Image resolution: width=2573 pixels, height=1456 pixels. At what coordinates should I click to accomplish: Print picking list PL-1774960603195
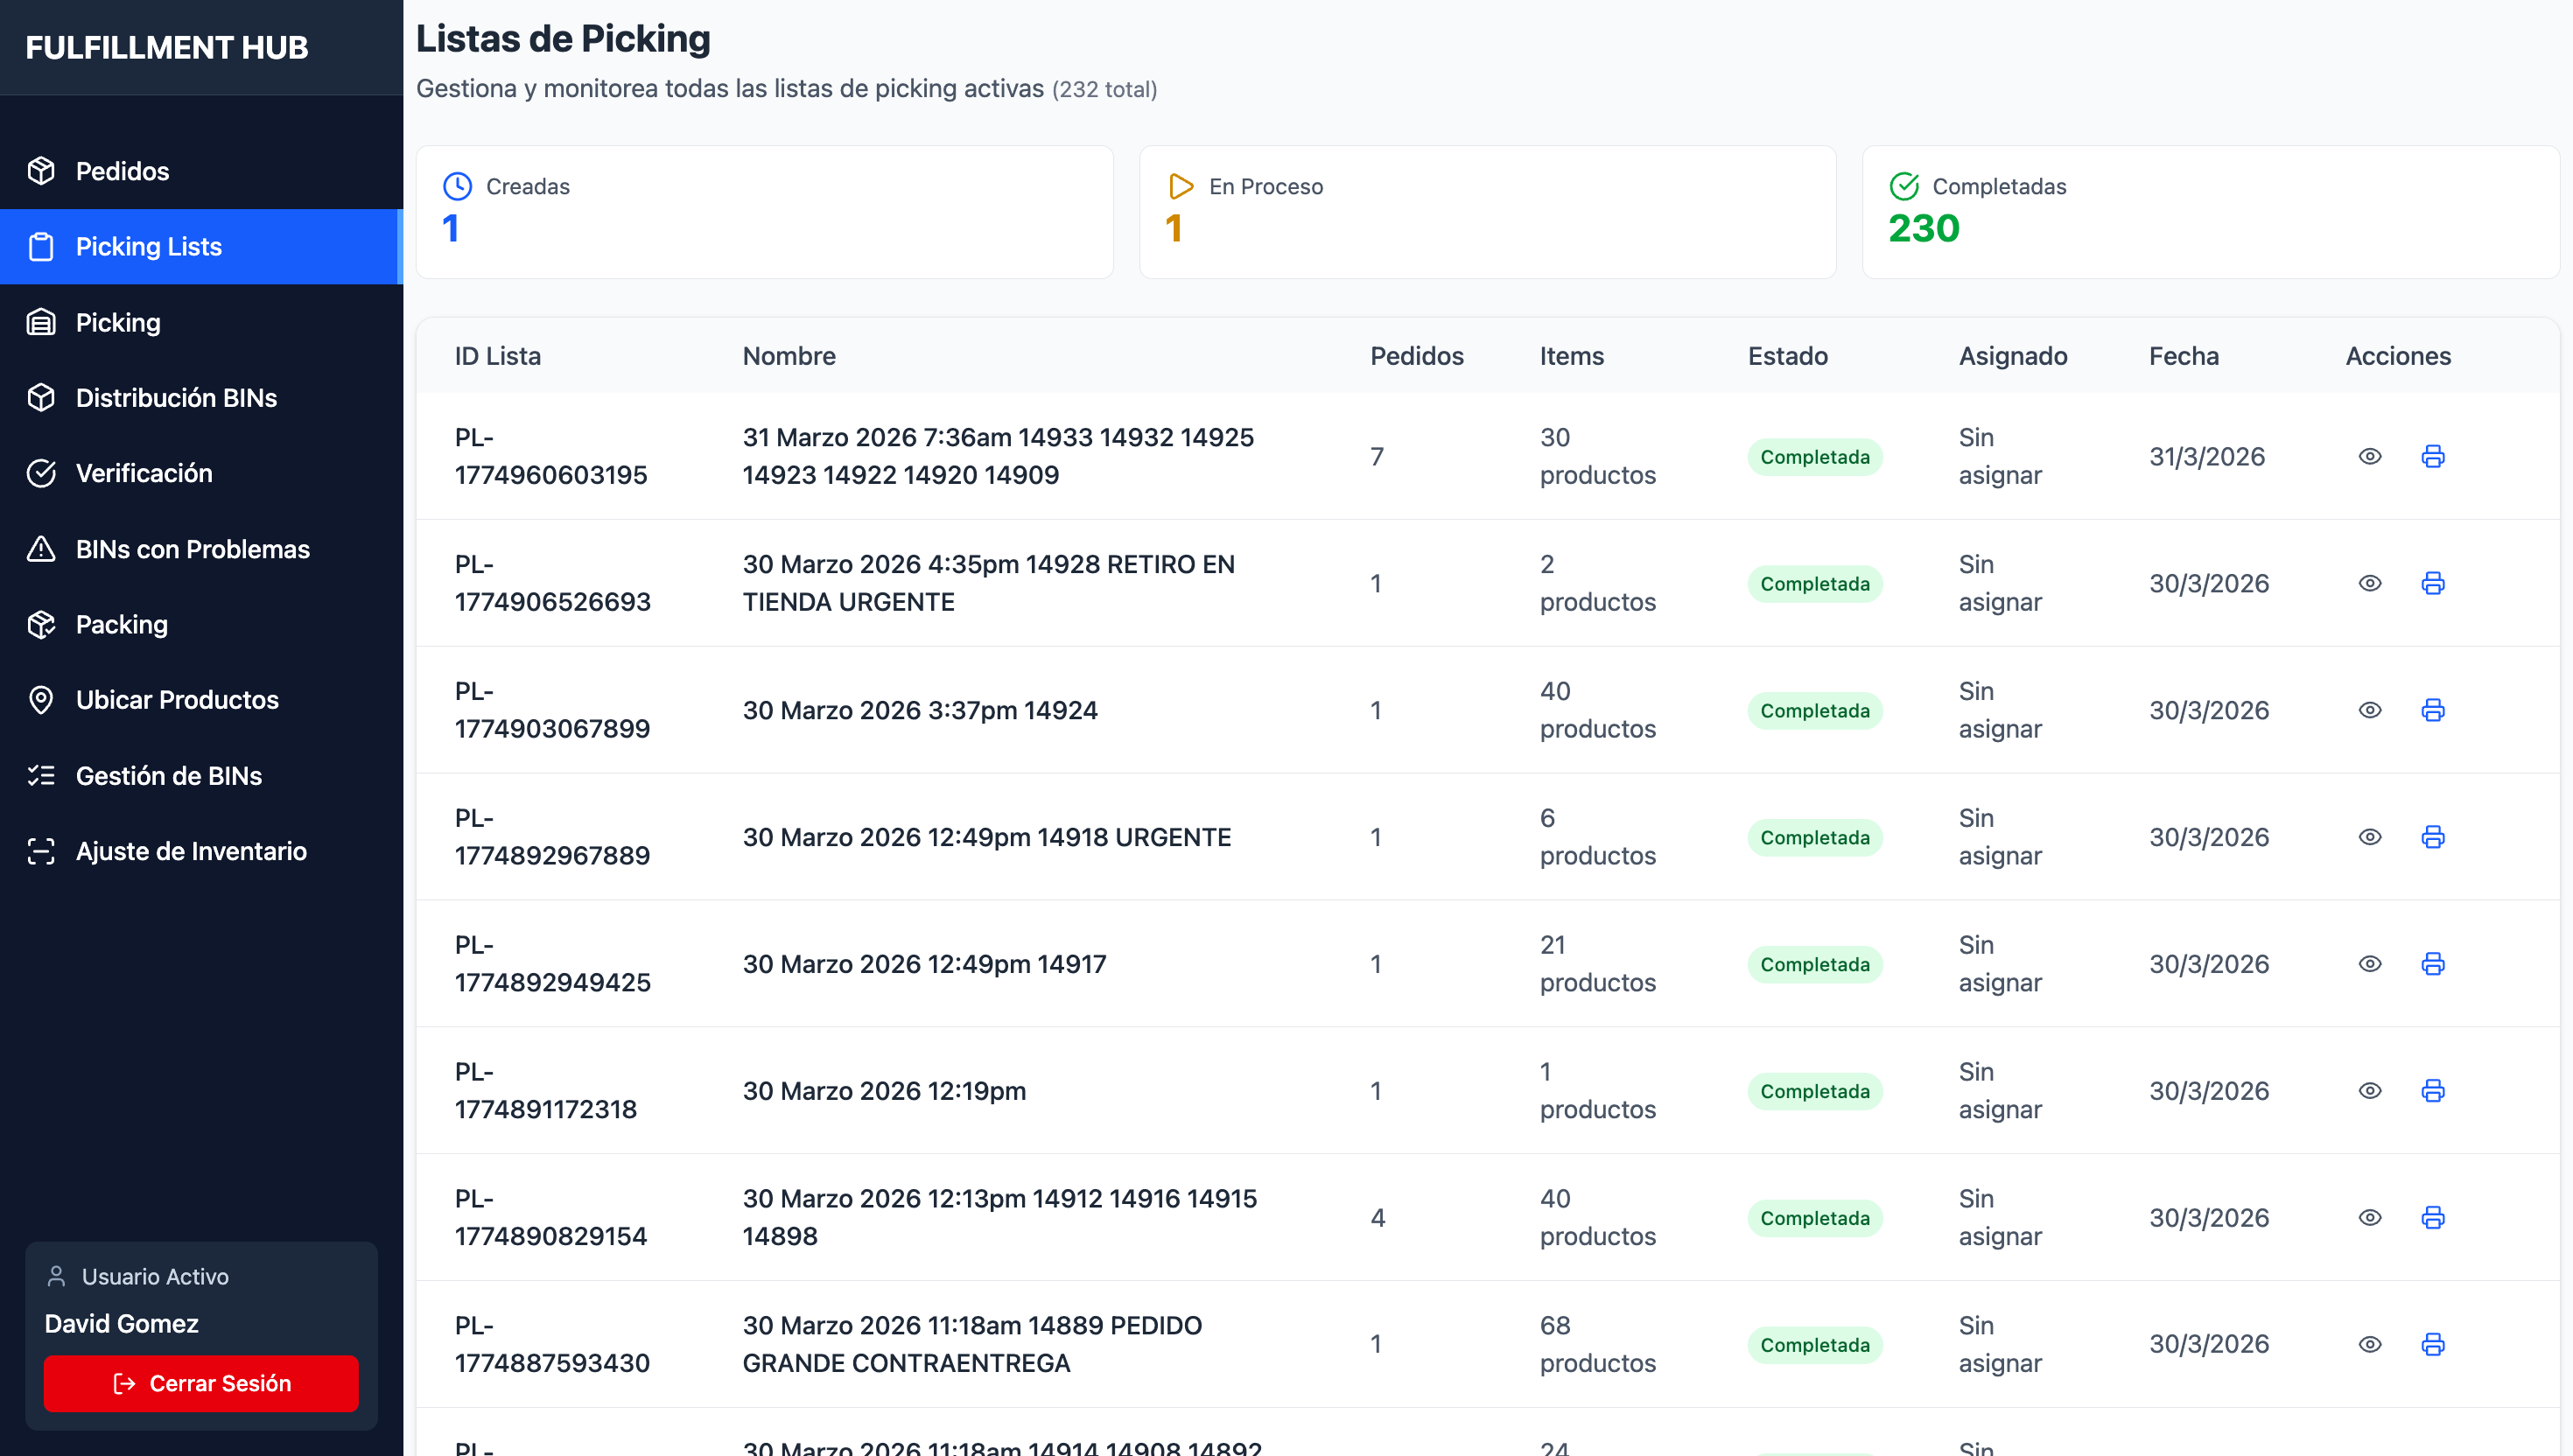(x=2433, y=456)
